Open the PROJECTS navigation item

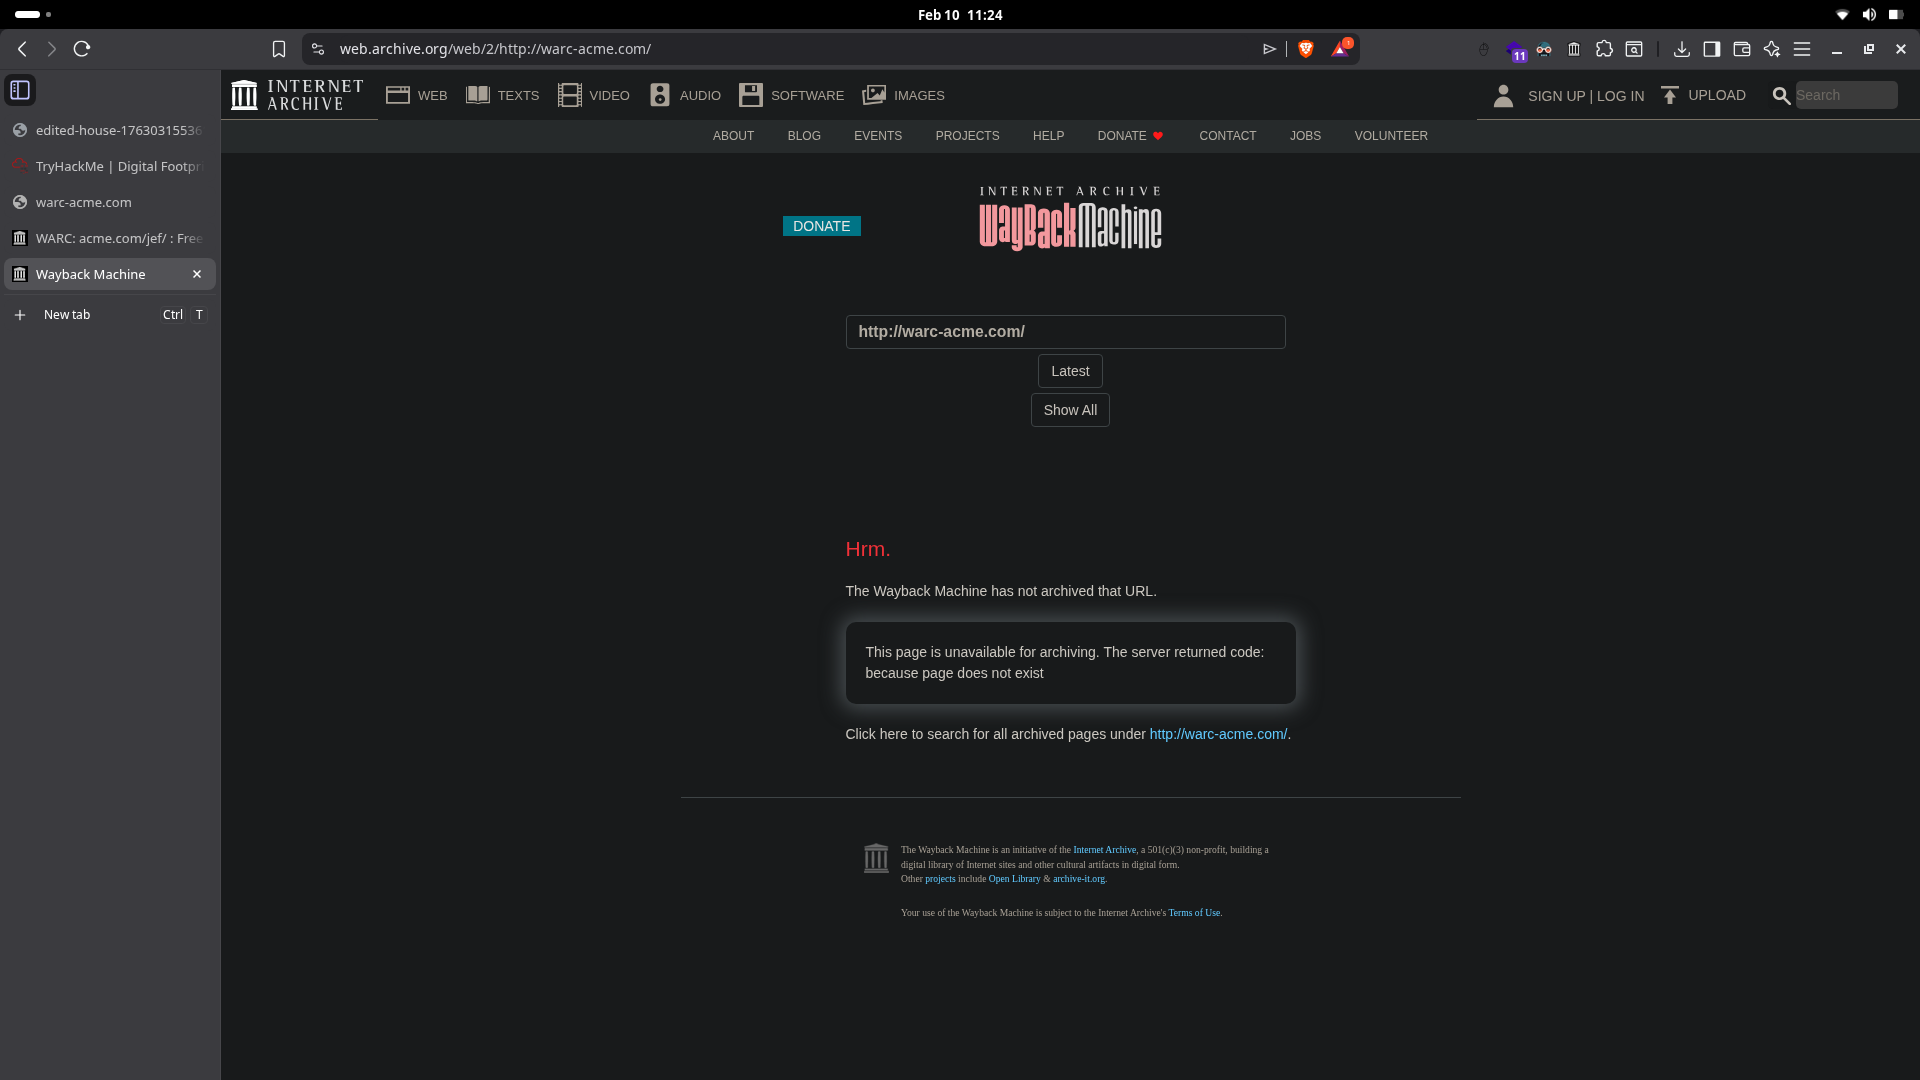pos(967,136)
